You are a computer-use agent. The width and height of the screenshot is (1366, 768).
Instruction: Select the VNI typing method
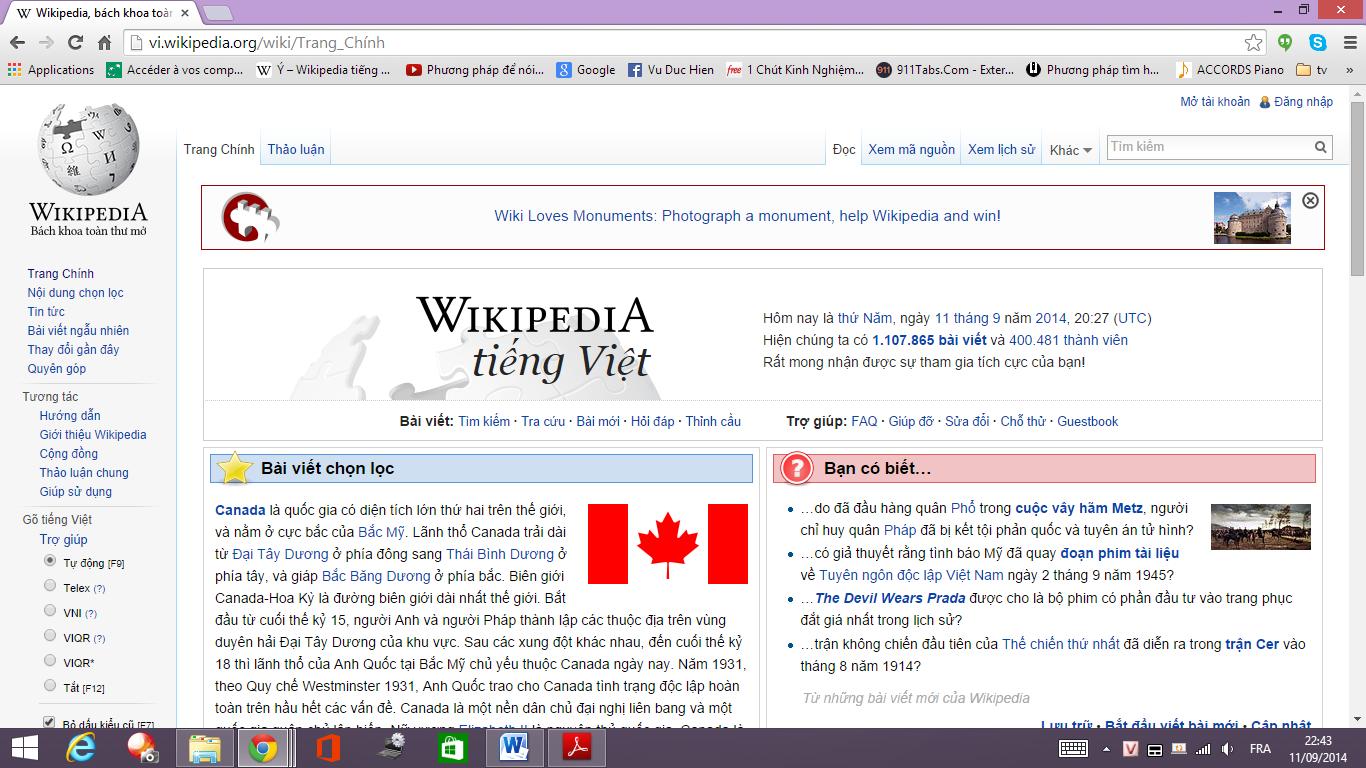(x=50, y=611)
